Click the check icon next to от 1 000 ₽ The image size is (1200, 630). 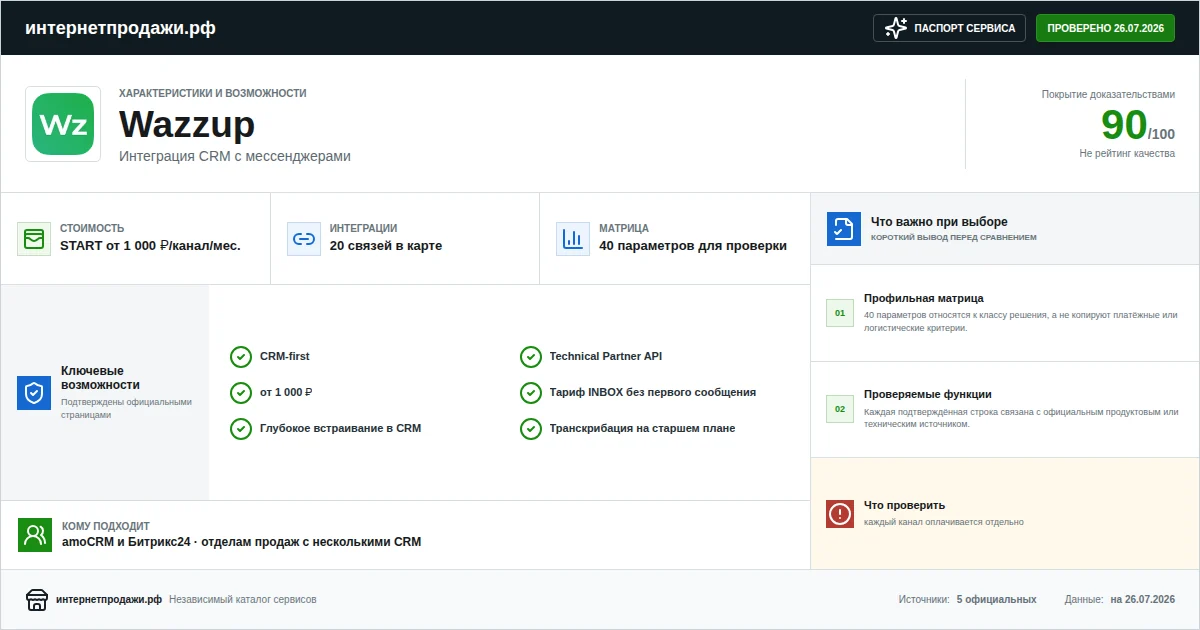coord(241,393)
